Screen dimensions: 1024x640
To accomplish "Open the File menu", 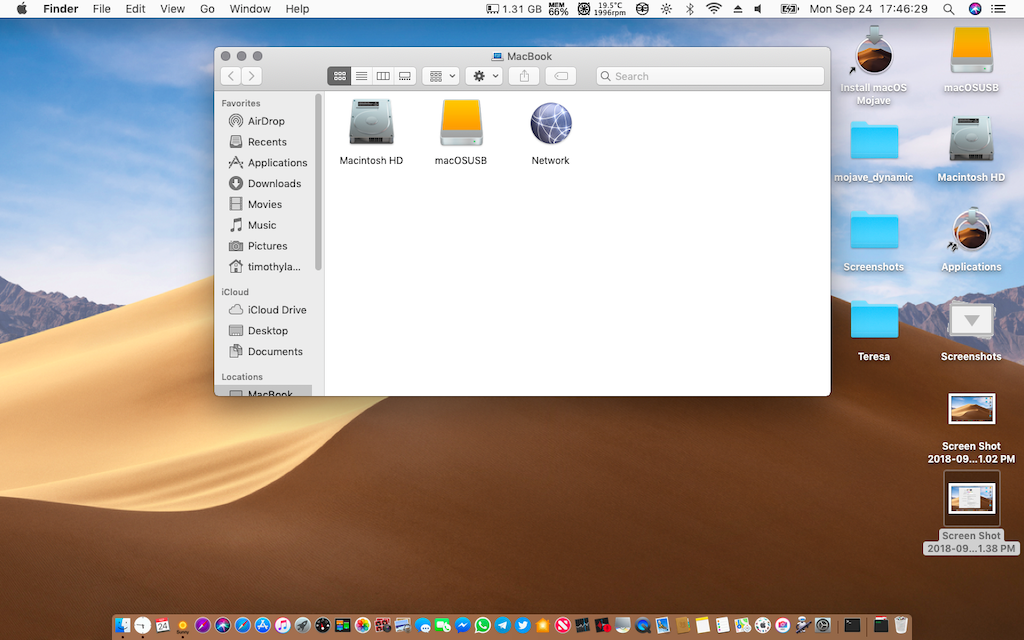I will click(101, 8).
